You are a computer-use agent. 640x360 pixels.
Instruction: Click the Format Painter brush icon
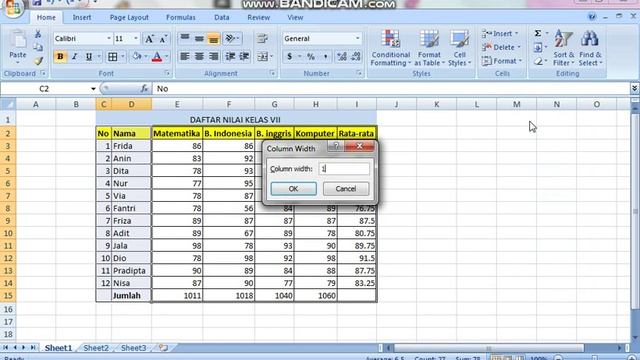point(38,60)
